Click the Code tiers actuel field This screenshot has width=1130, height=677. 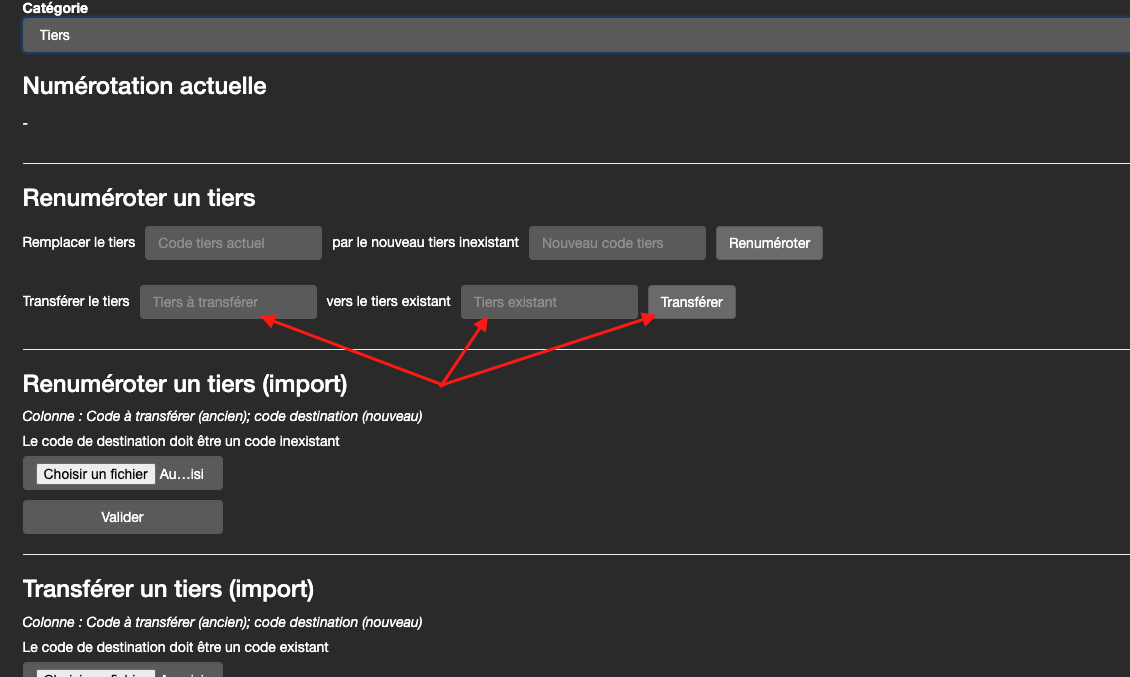[233, 243]
